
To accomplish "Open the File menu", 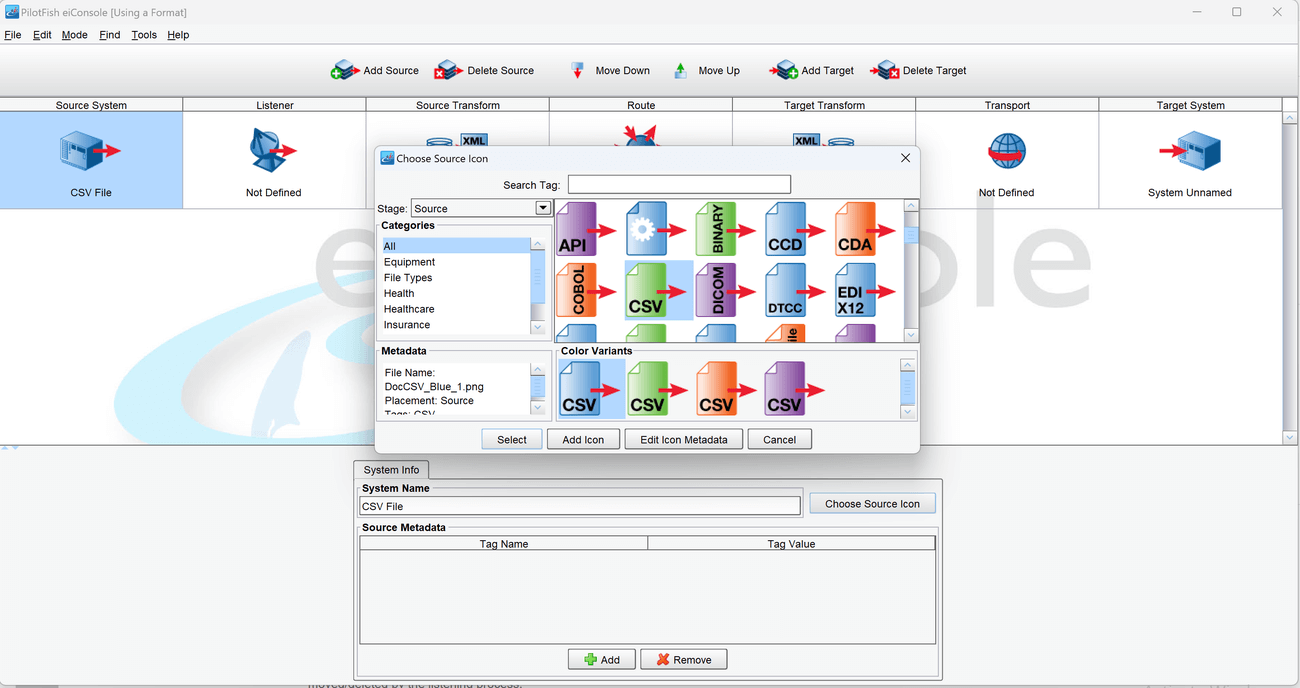I will point(12,35).
